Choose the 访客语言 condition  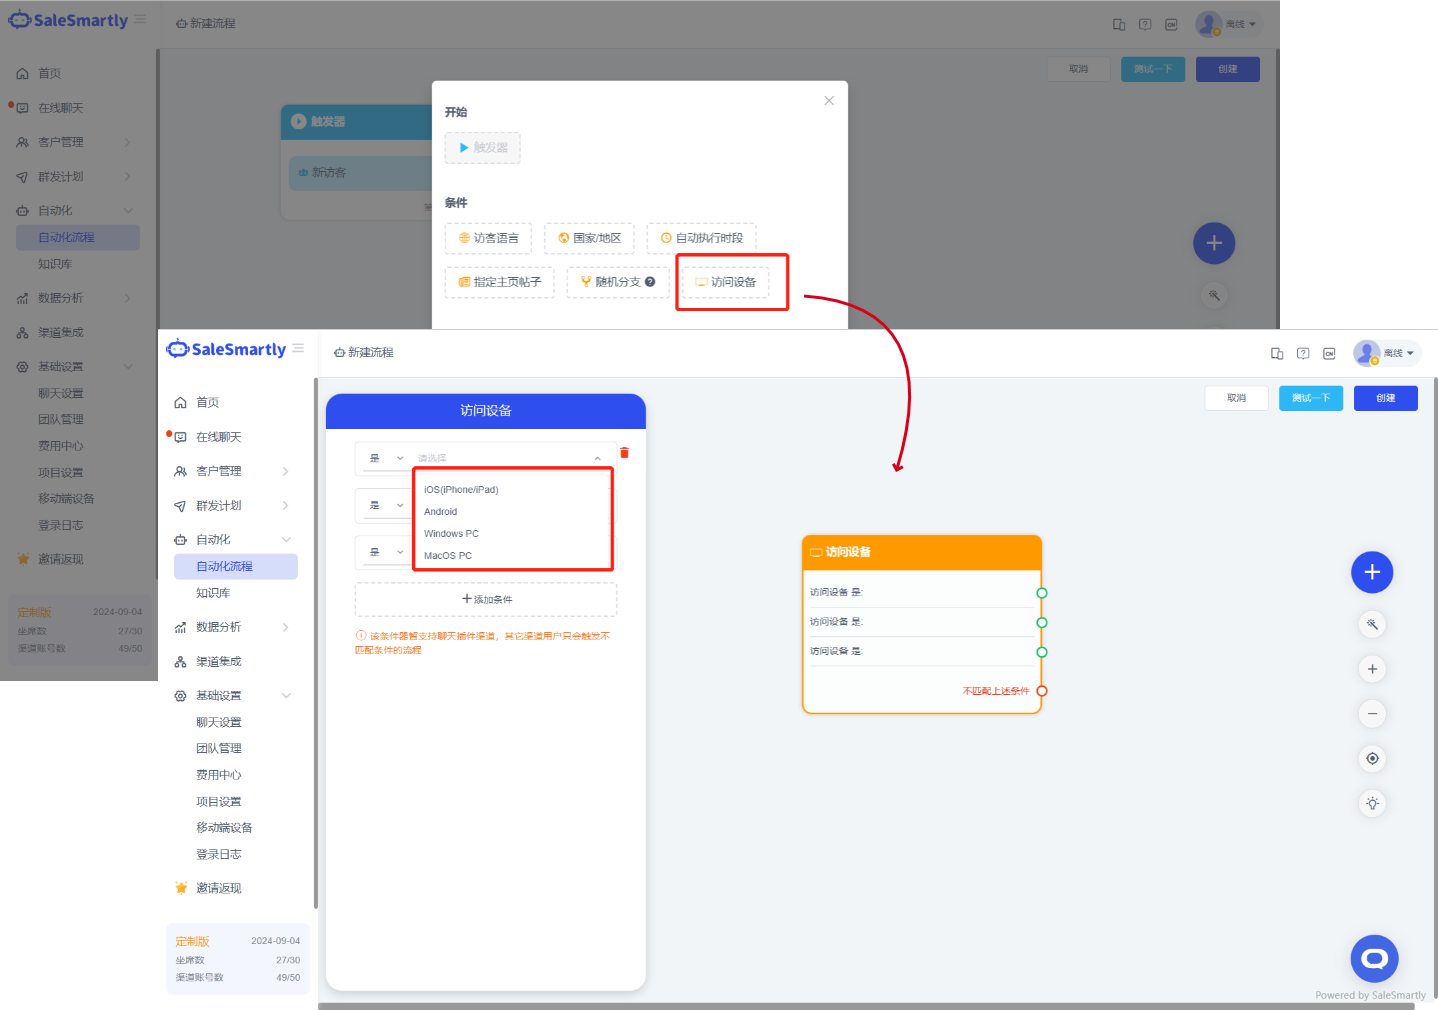coord(488,238)
